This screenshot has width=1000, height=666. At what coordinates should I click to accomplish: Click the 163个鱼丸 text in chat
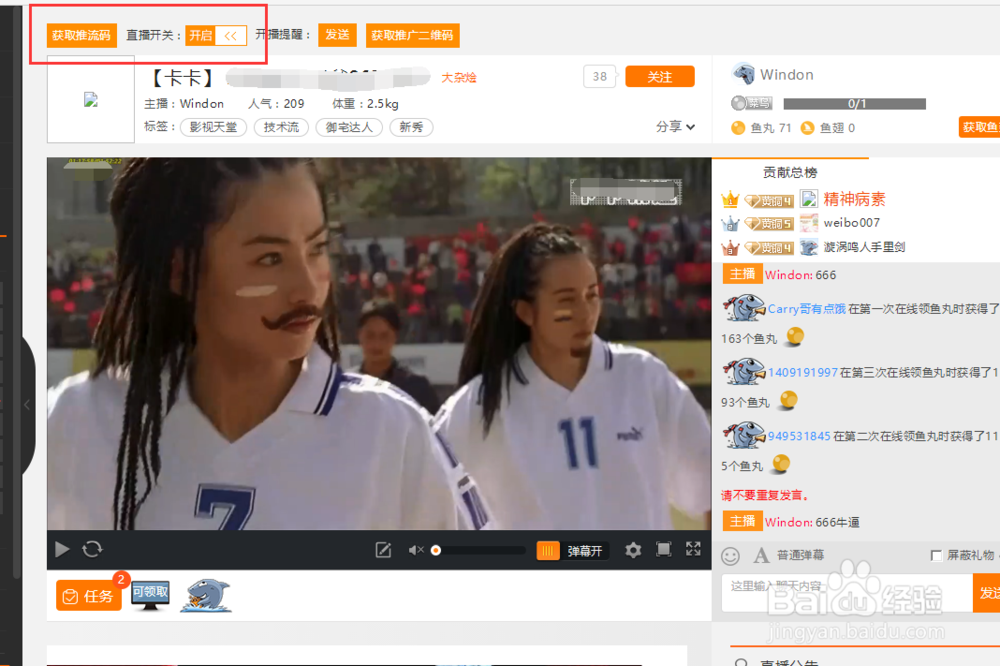(x=749, y=339)
